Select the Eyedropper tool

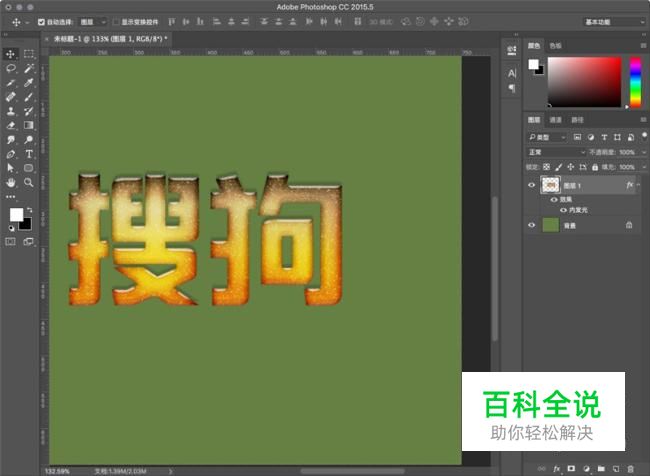point(29,83)
